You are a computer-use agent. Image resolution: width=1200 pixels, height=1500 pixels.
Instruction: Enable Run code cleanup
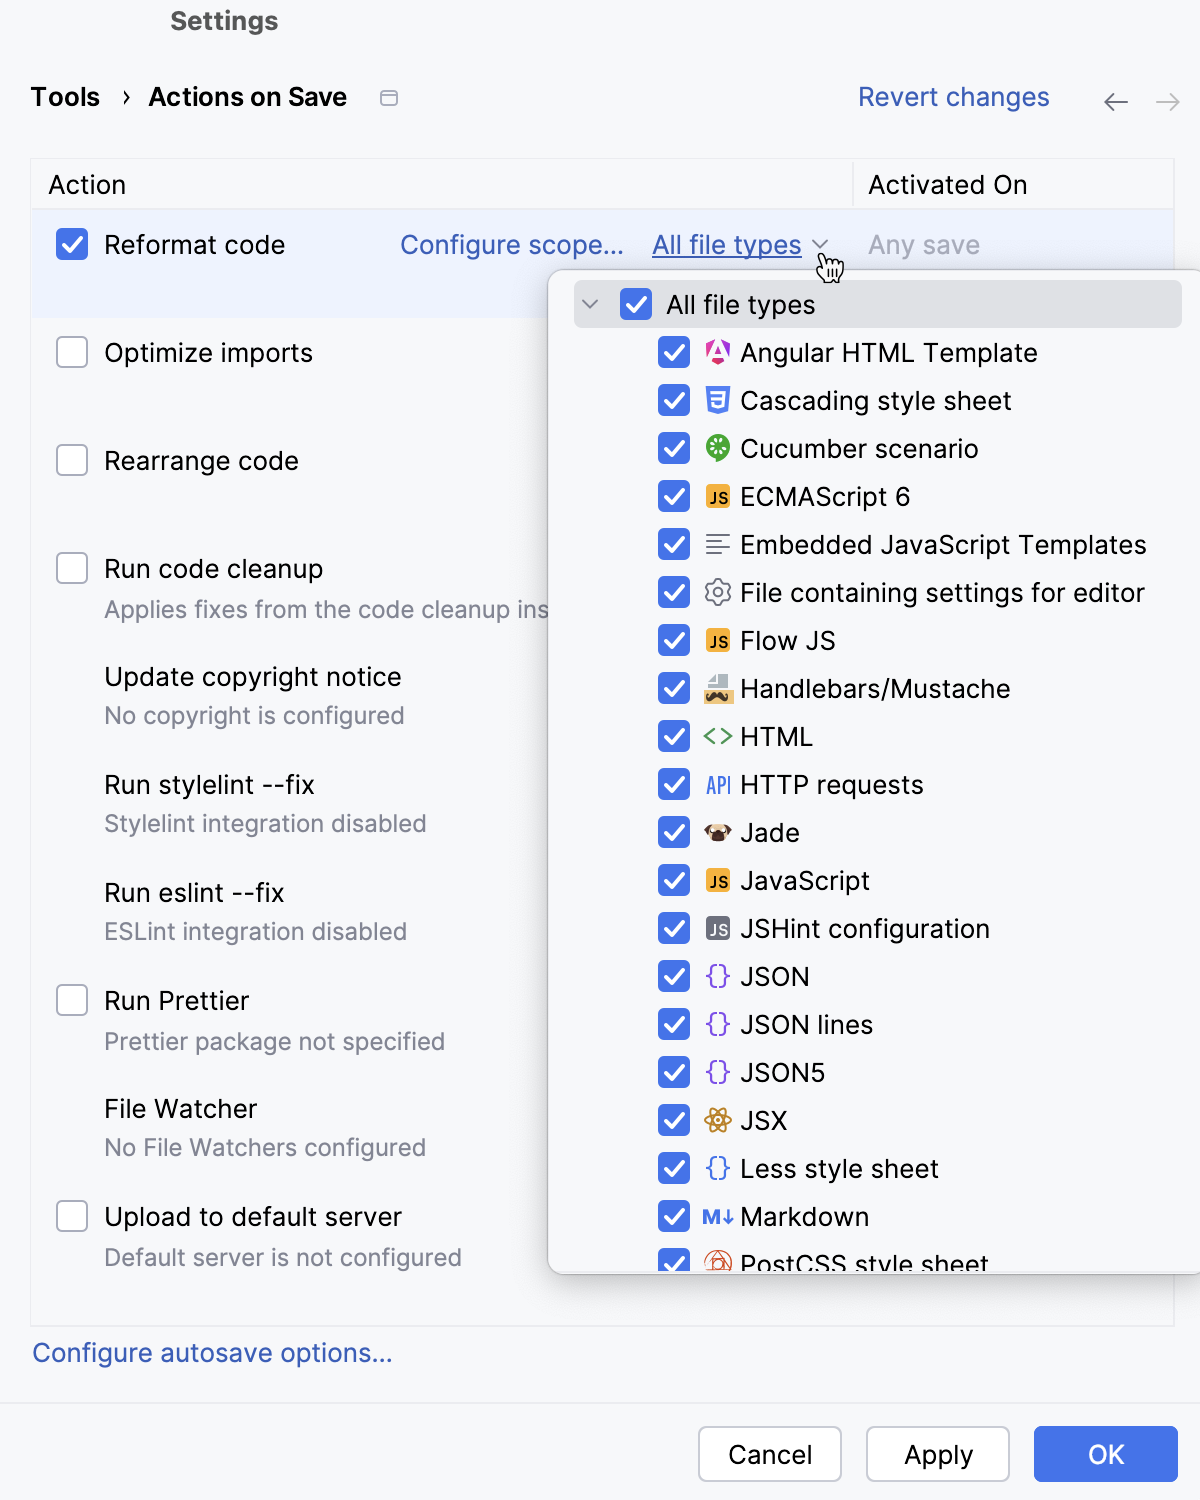pyautogui.click(x=71, y=568)
